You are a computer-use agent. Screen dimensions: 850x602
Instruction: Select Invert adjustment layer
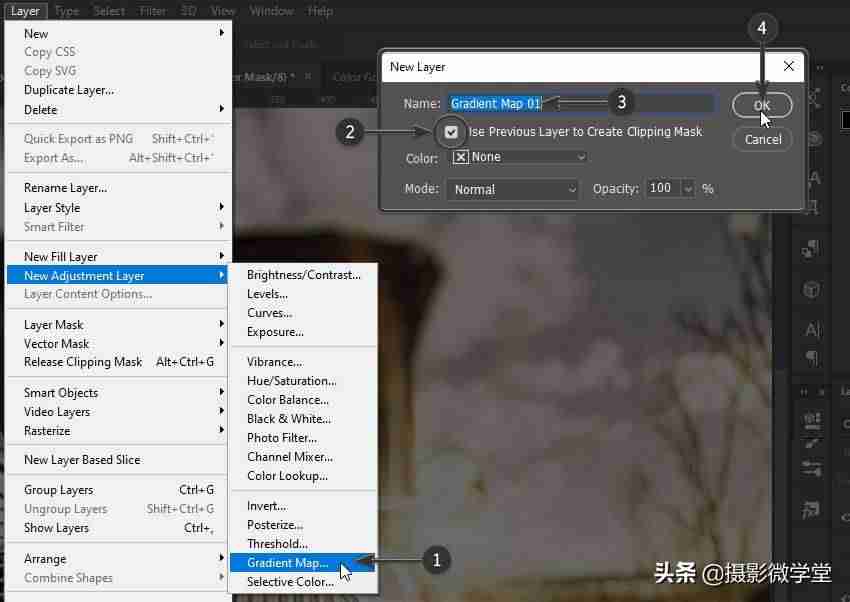click(x=302, y=506)
